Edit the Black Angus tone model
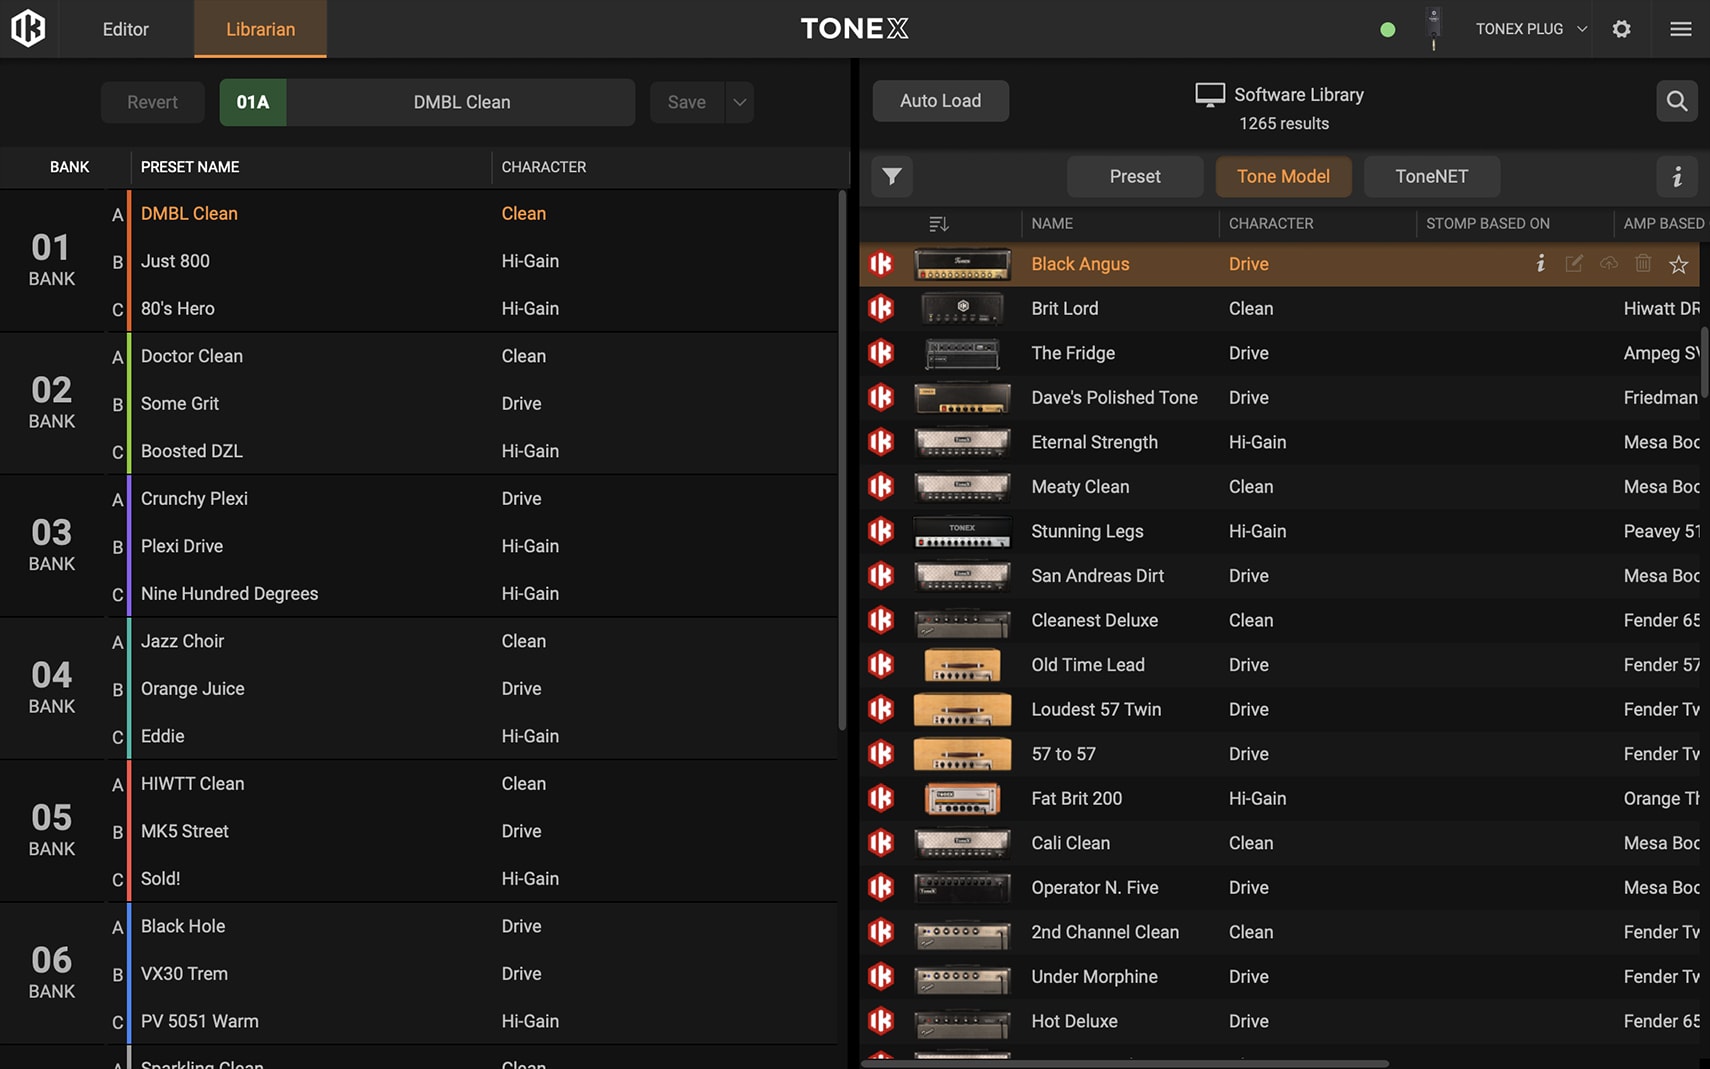Screen dimensions: 1710x1069 (x=1573, y=263)
